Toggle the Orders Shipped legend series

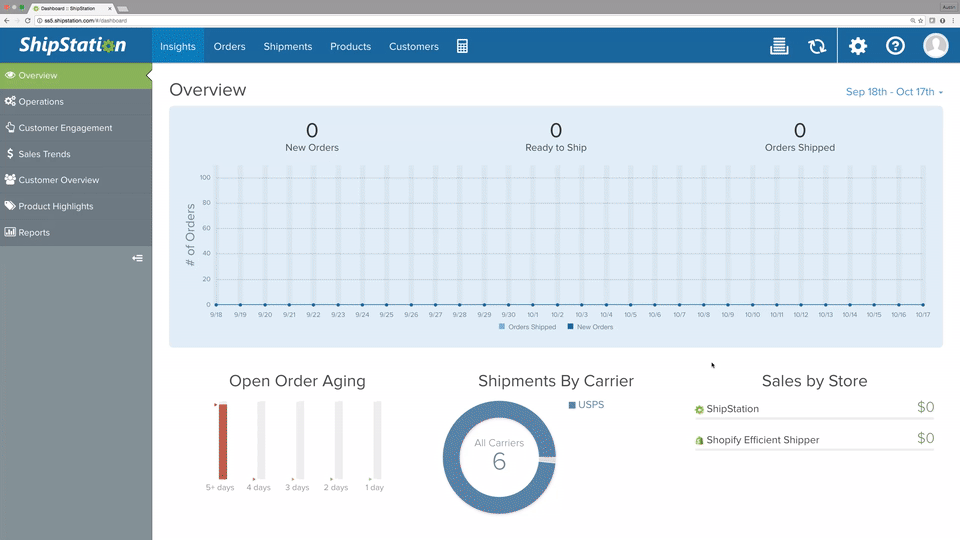click(530, 327)
